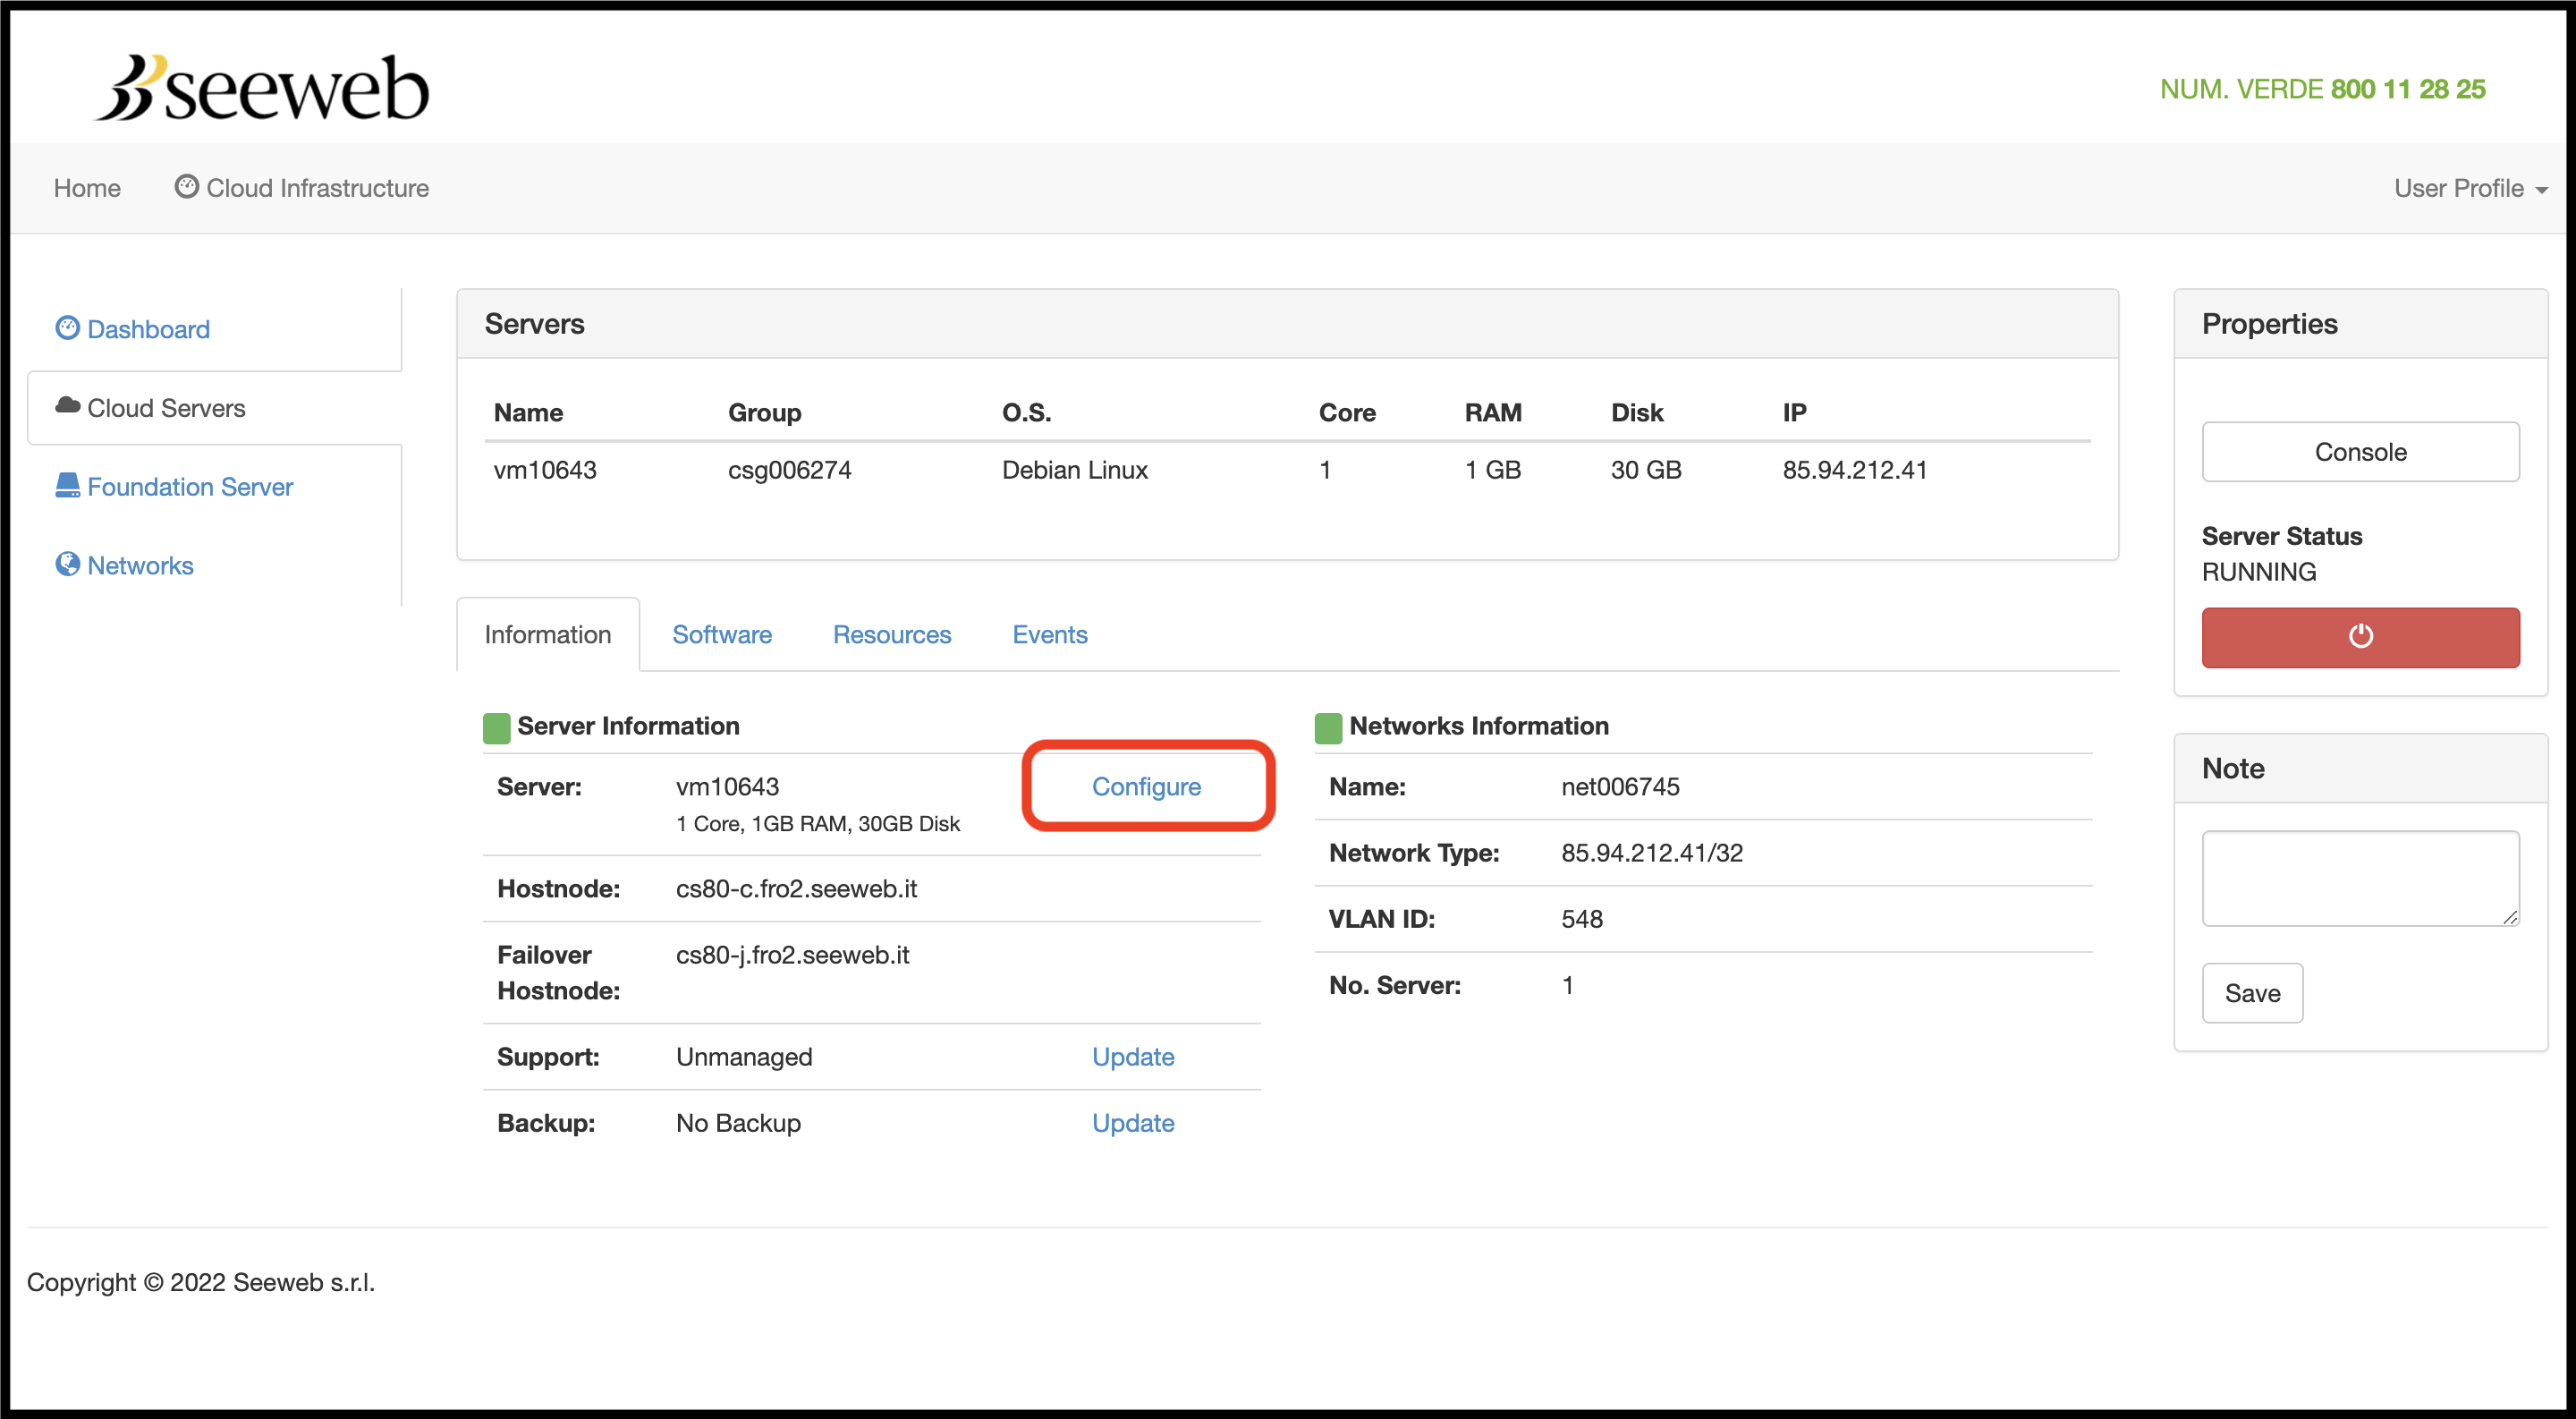Click the IP column header
Image resolution: width=2576 pixels, height=1419 pixels.
click(x=1794, y=413)
